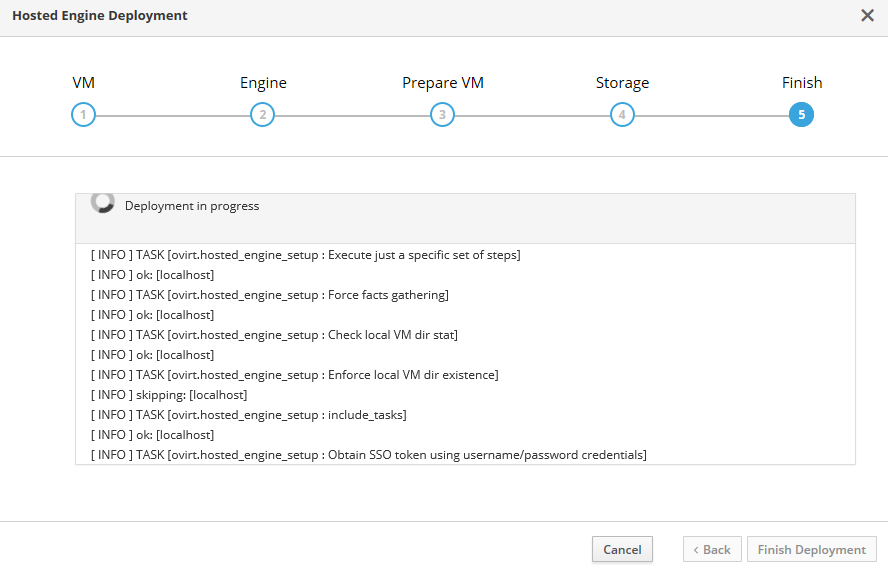888x573 pixels.
Task: Click the deployment progress spinner icon
Action: (x=102, y=203)
